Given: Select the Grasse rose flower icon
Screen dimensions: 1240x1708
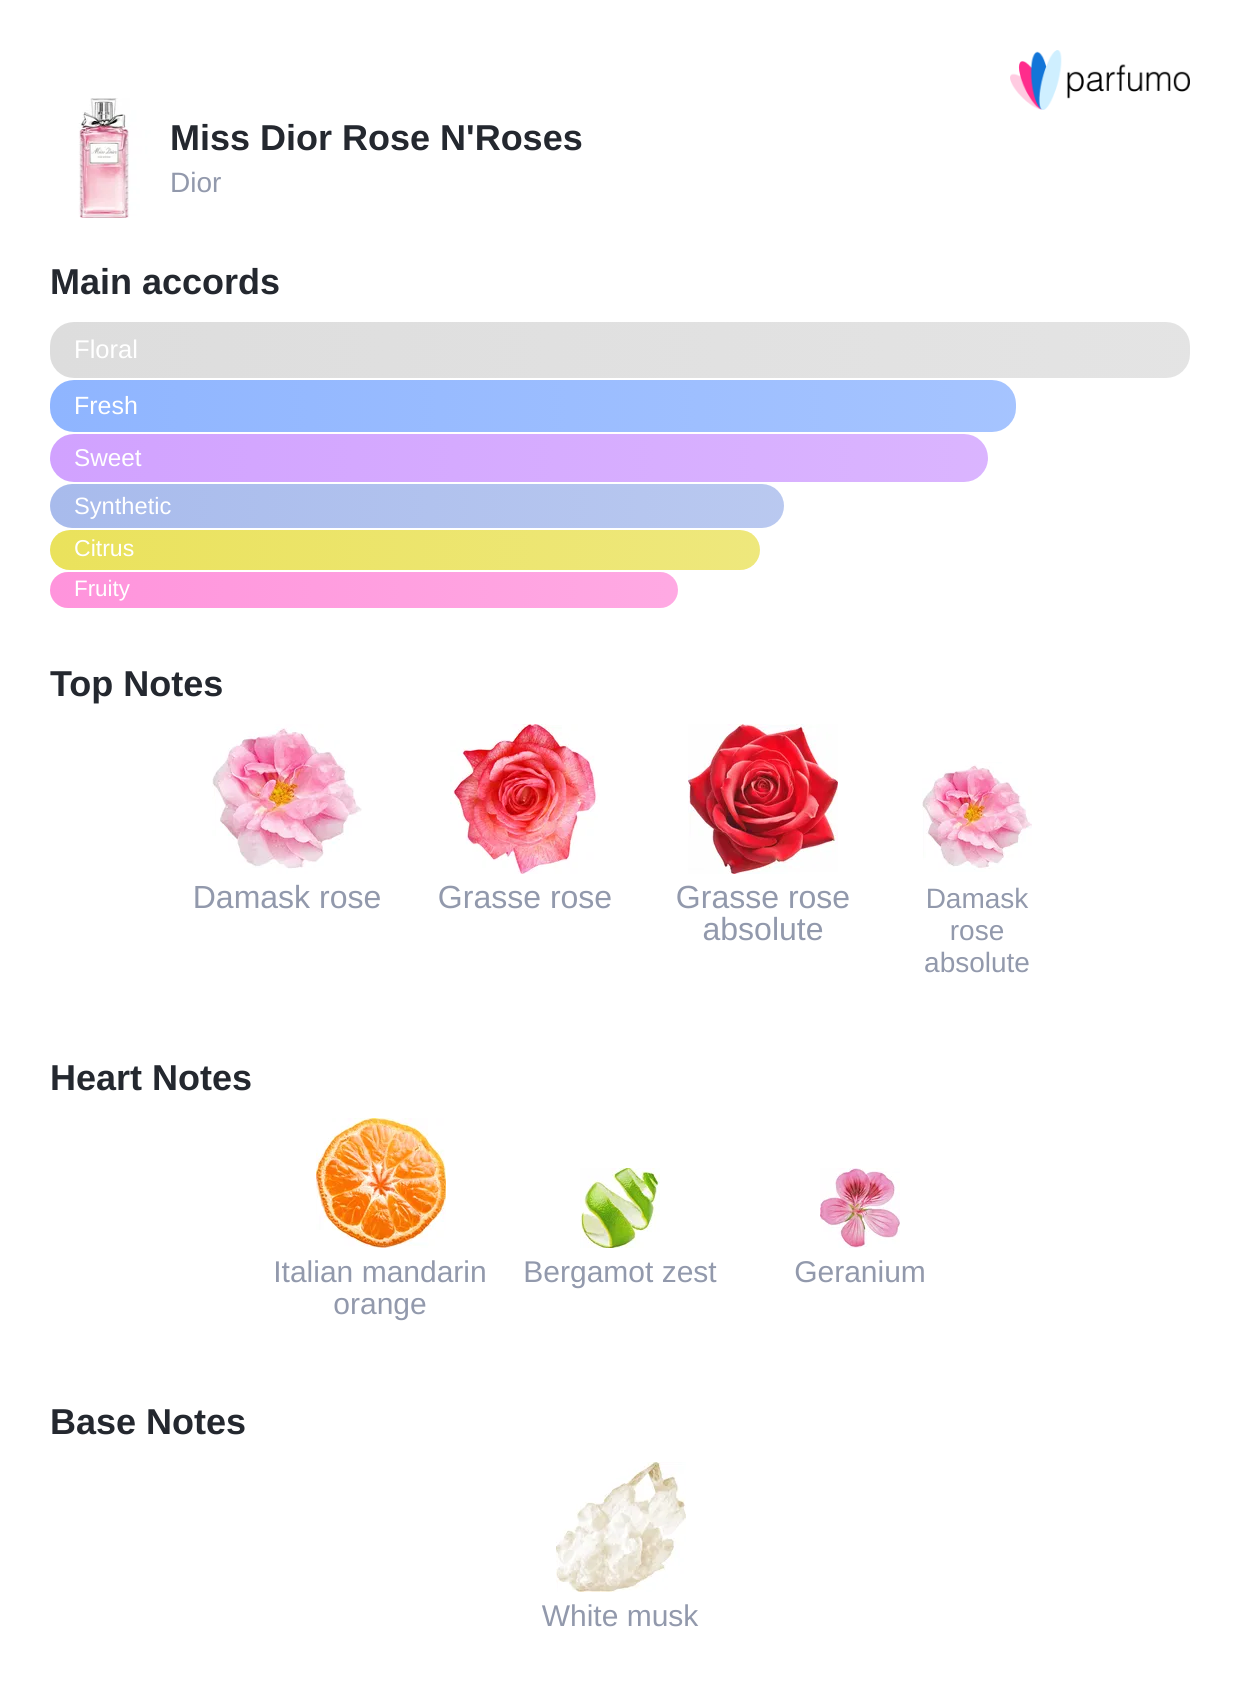Looking at the screenshot, I should 524,797.
